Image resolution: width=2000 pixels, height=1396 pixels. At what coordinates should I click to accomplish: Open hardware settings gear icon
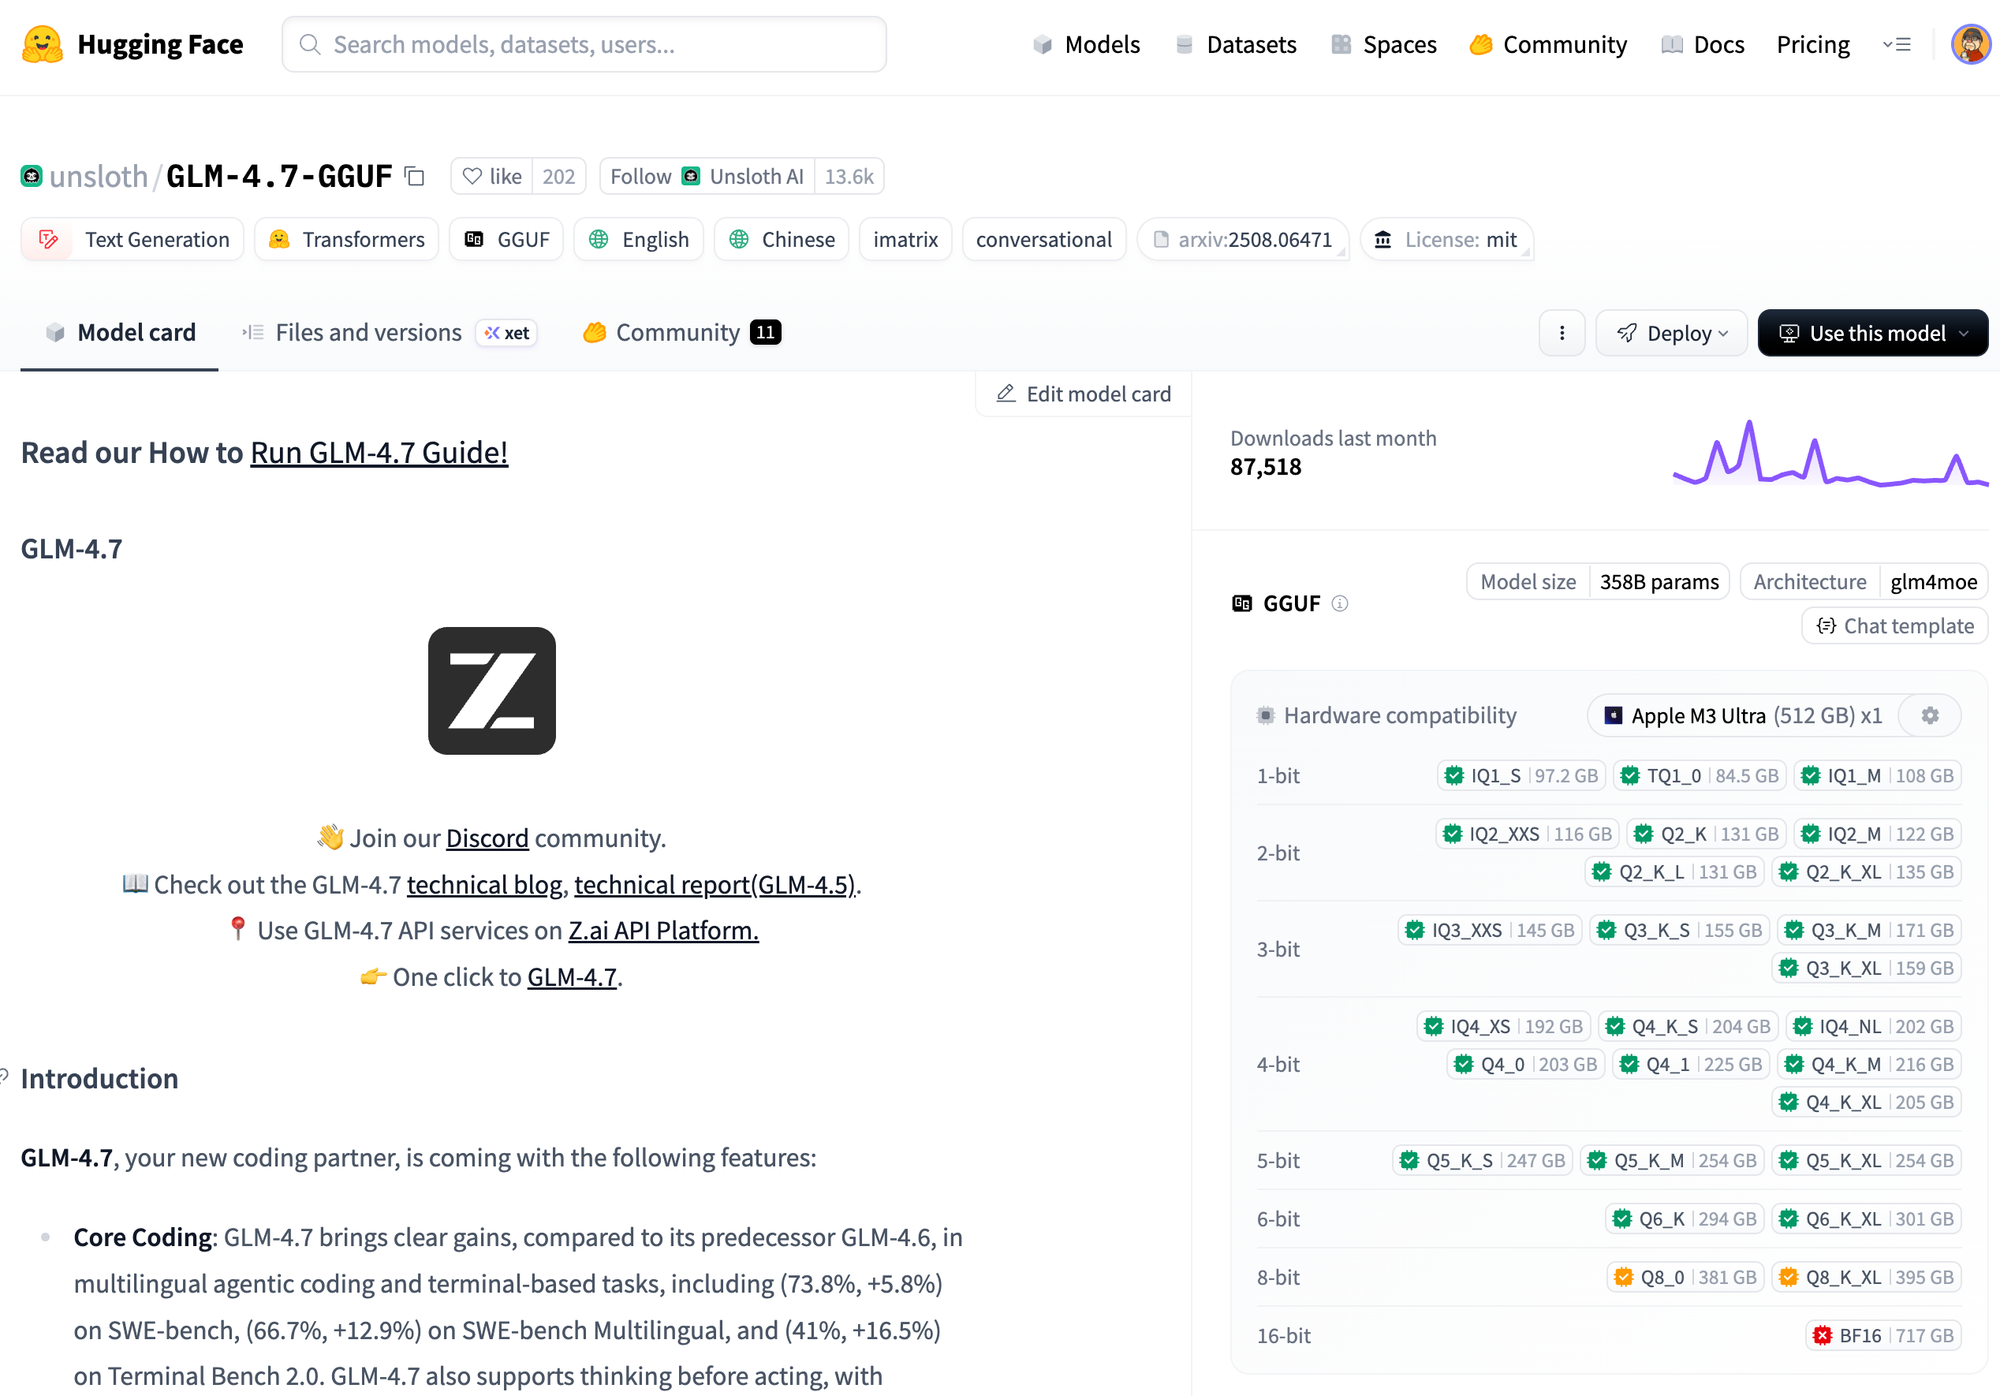click(x=1930, y=716)
